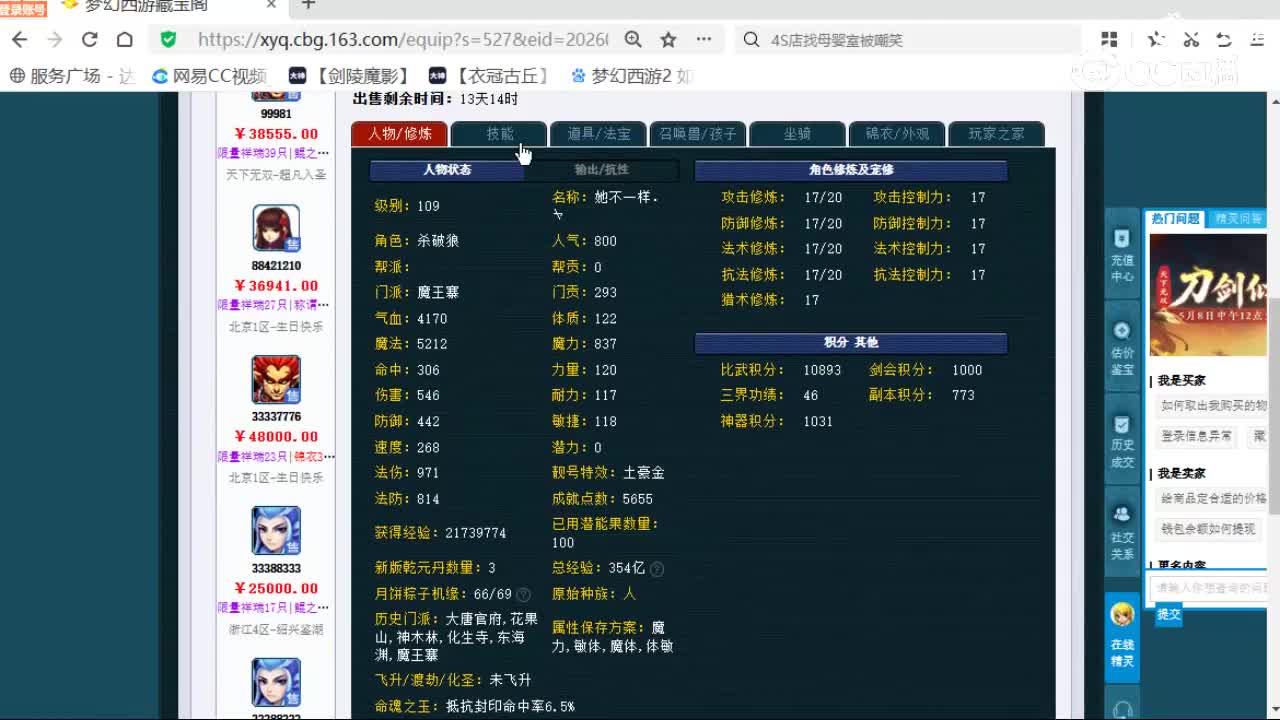
Task: Show the 人物状态 sub-tab
Action: [x=447, y=170]
